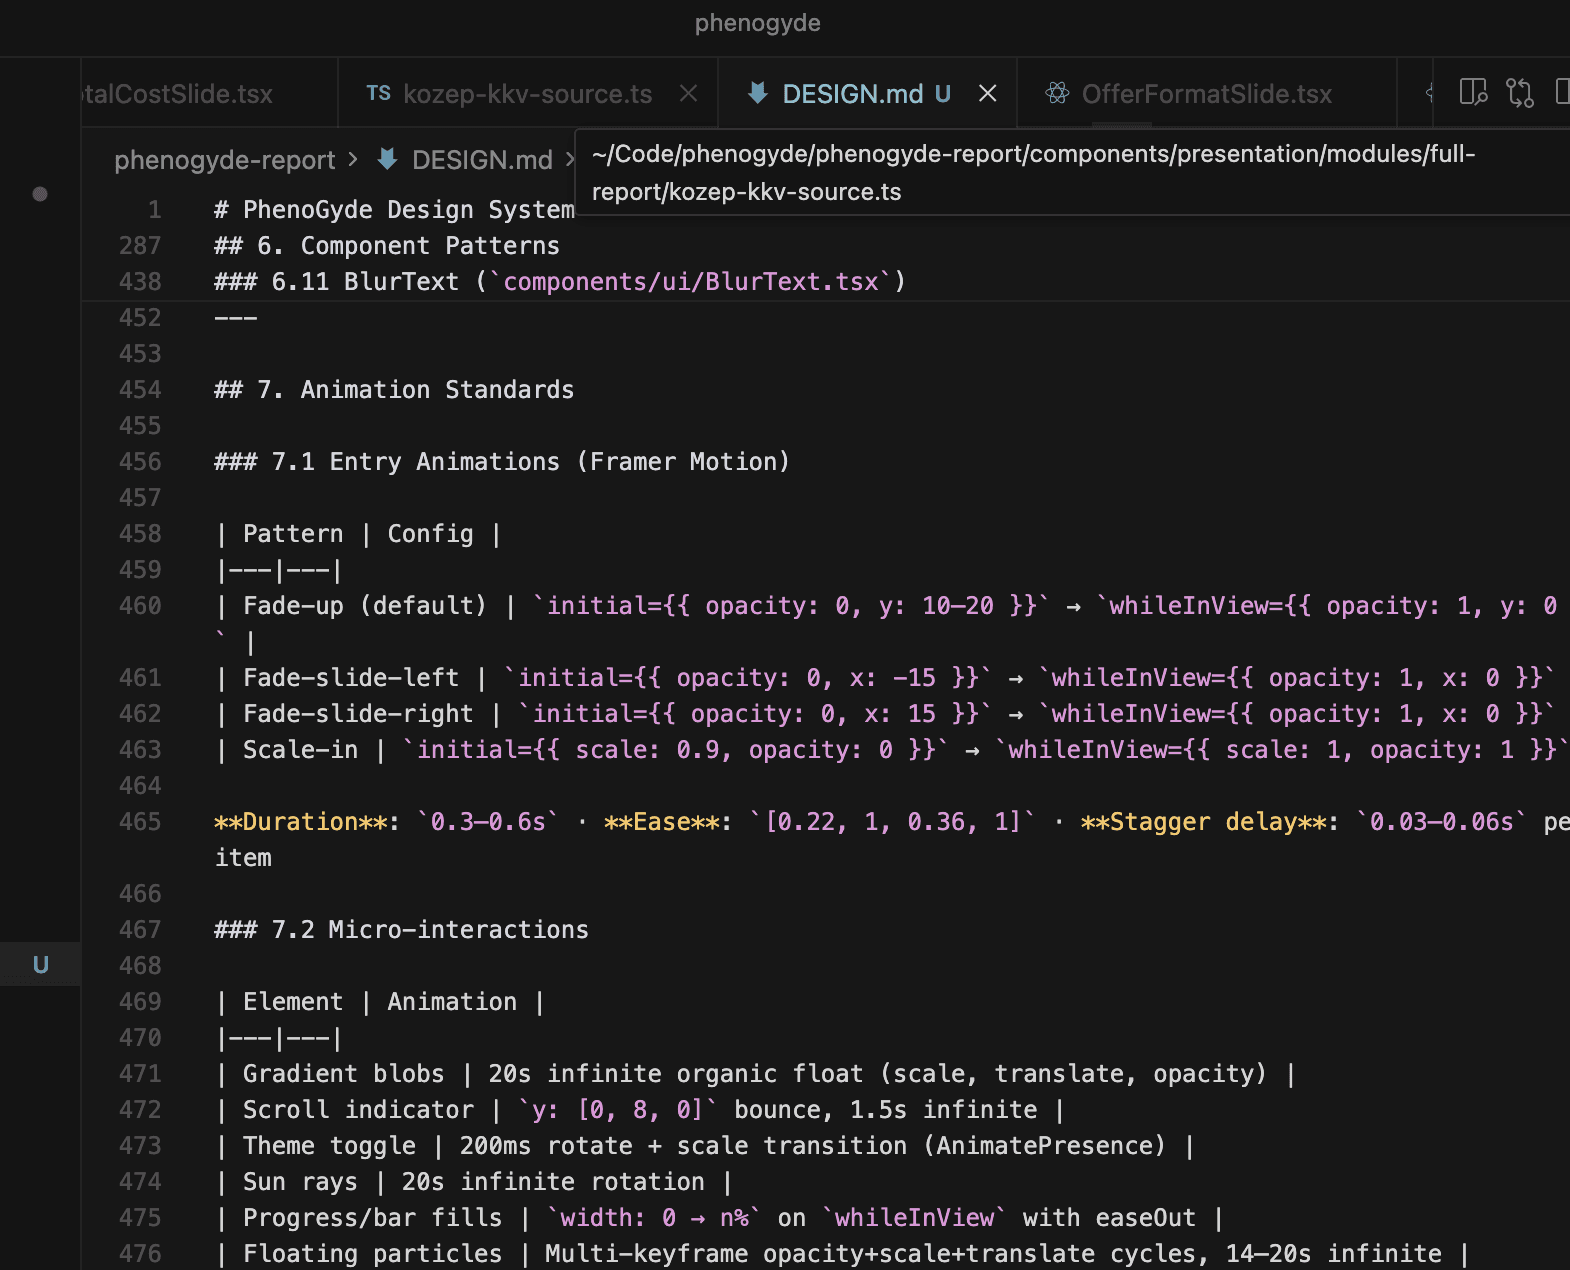Click the 'Fade-slide-left' table row

(885, 677)
